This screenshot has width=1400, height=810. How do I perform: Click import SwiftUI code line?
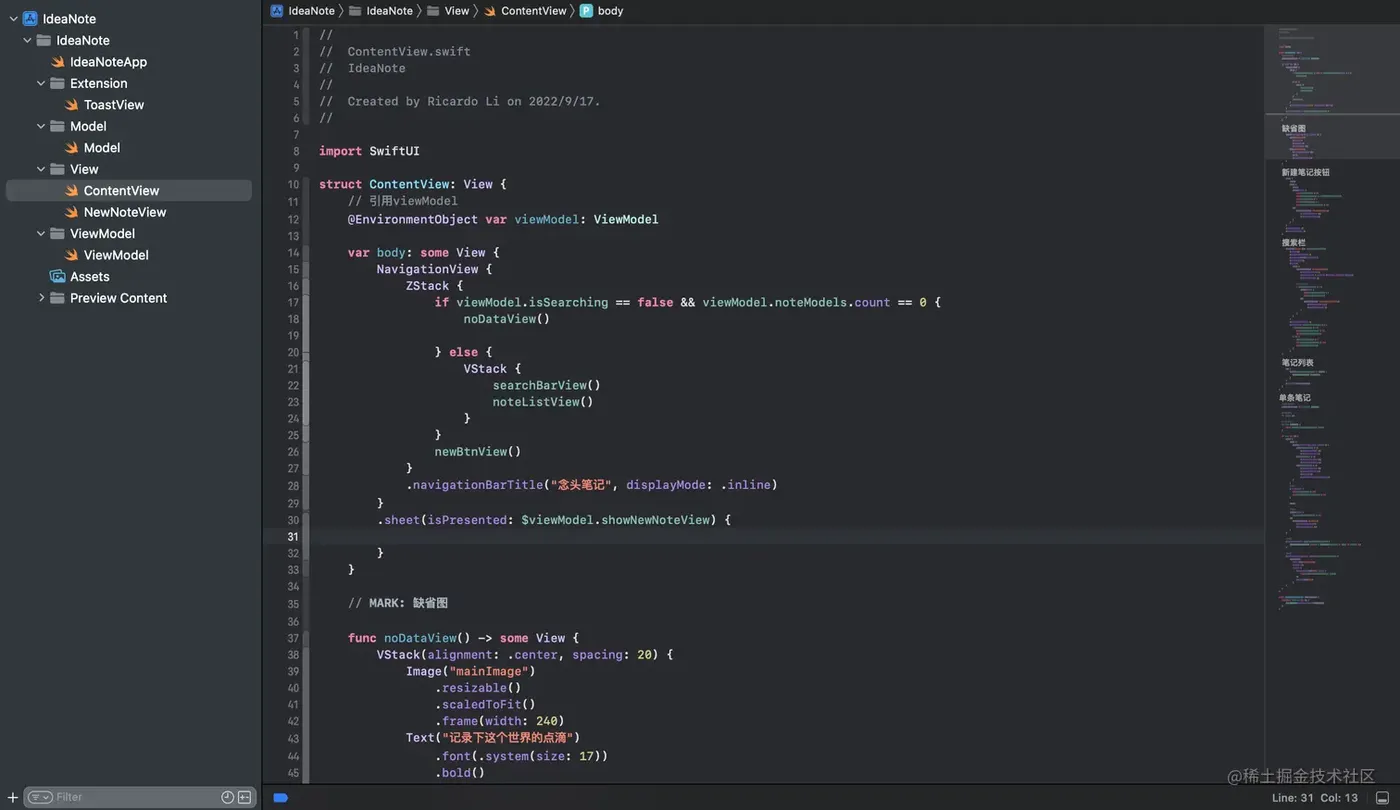pyautogui.click(x=369, y=151)
